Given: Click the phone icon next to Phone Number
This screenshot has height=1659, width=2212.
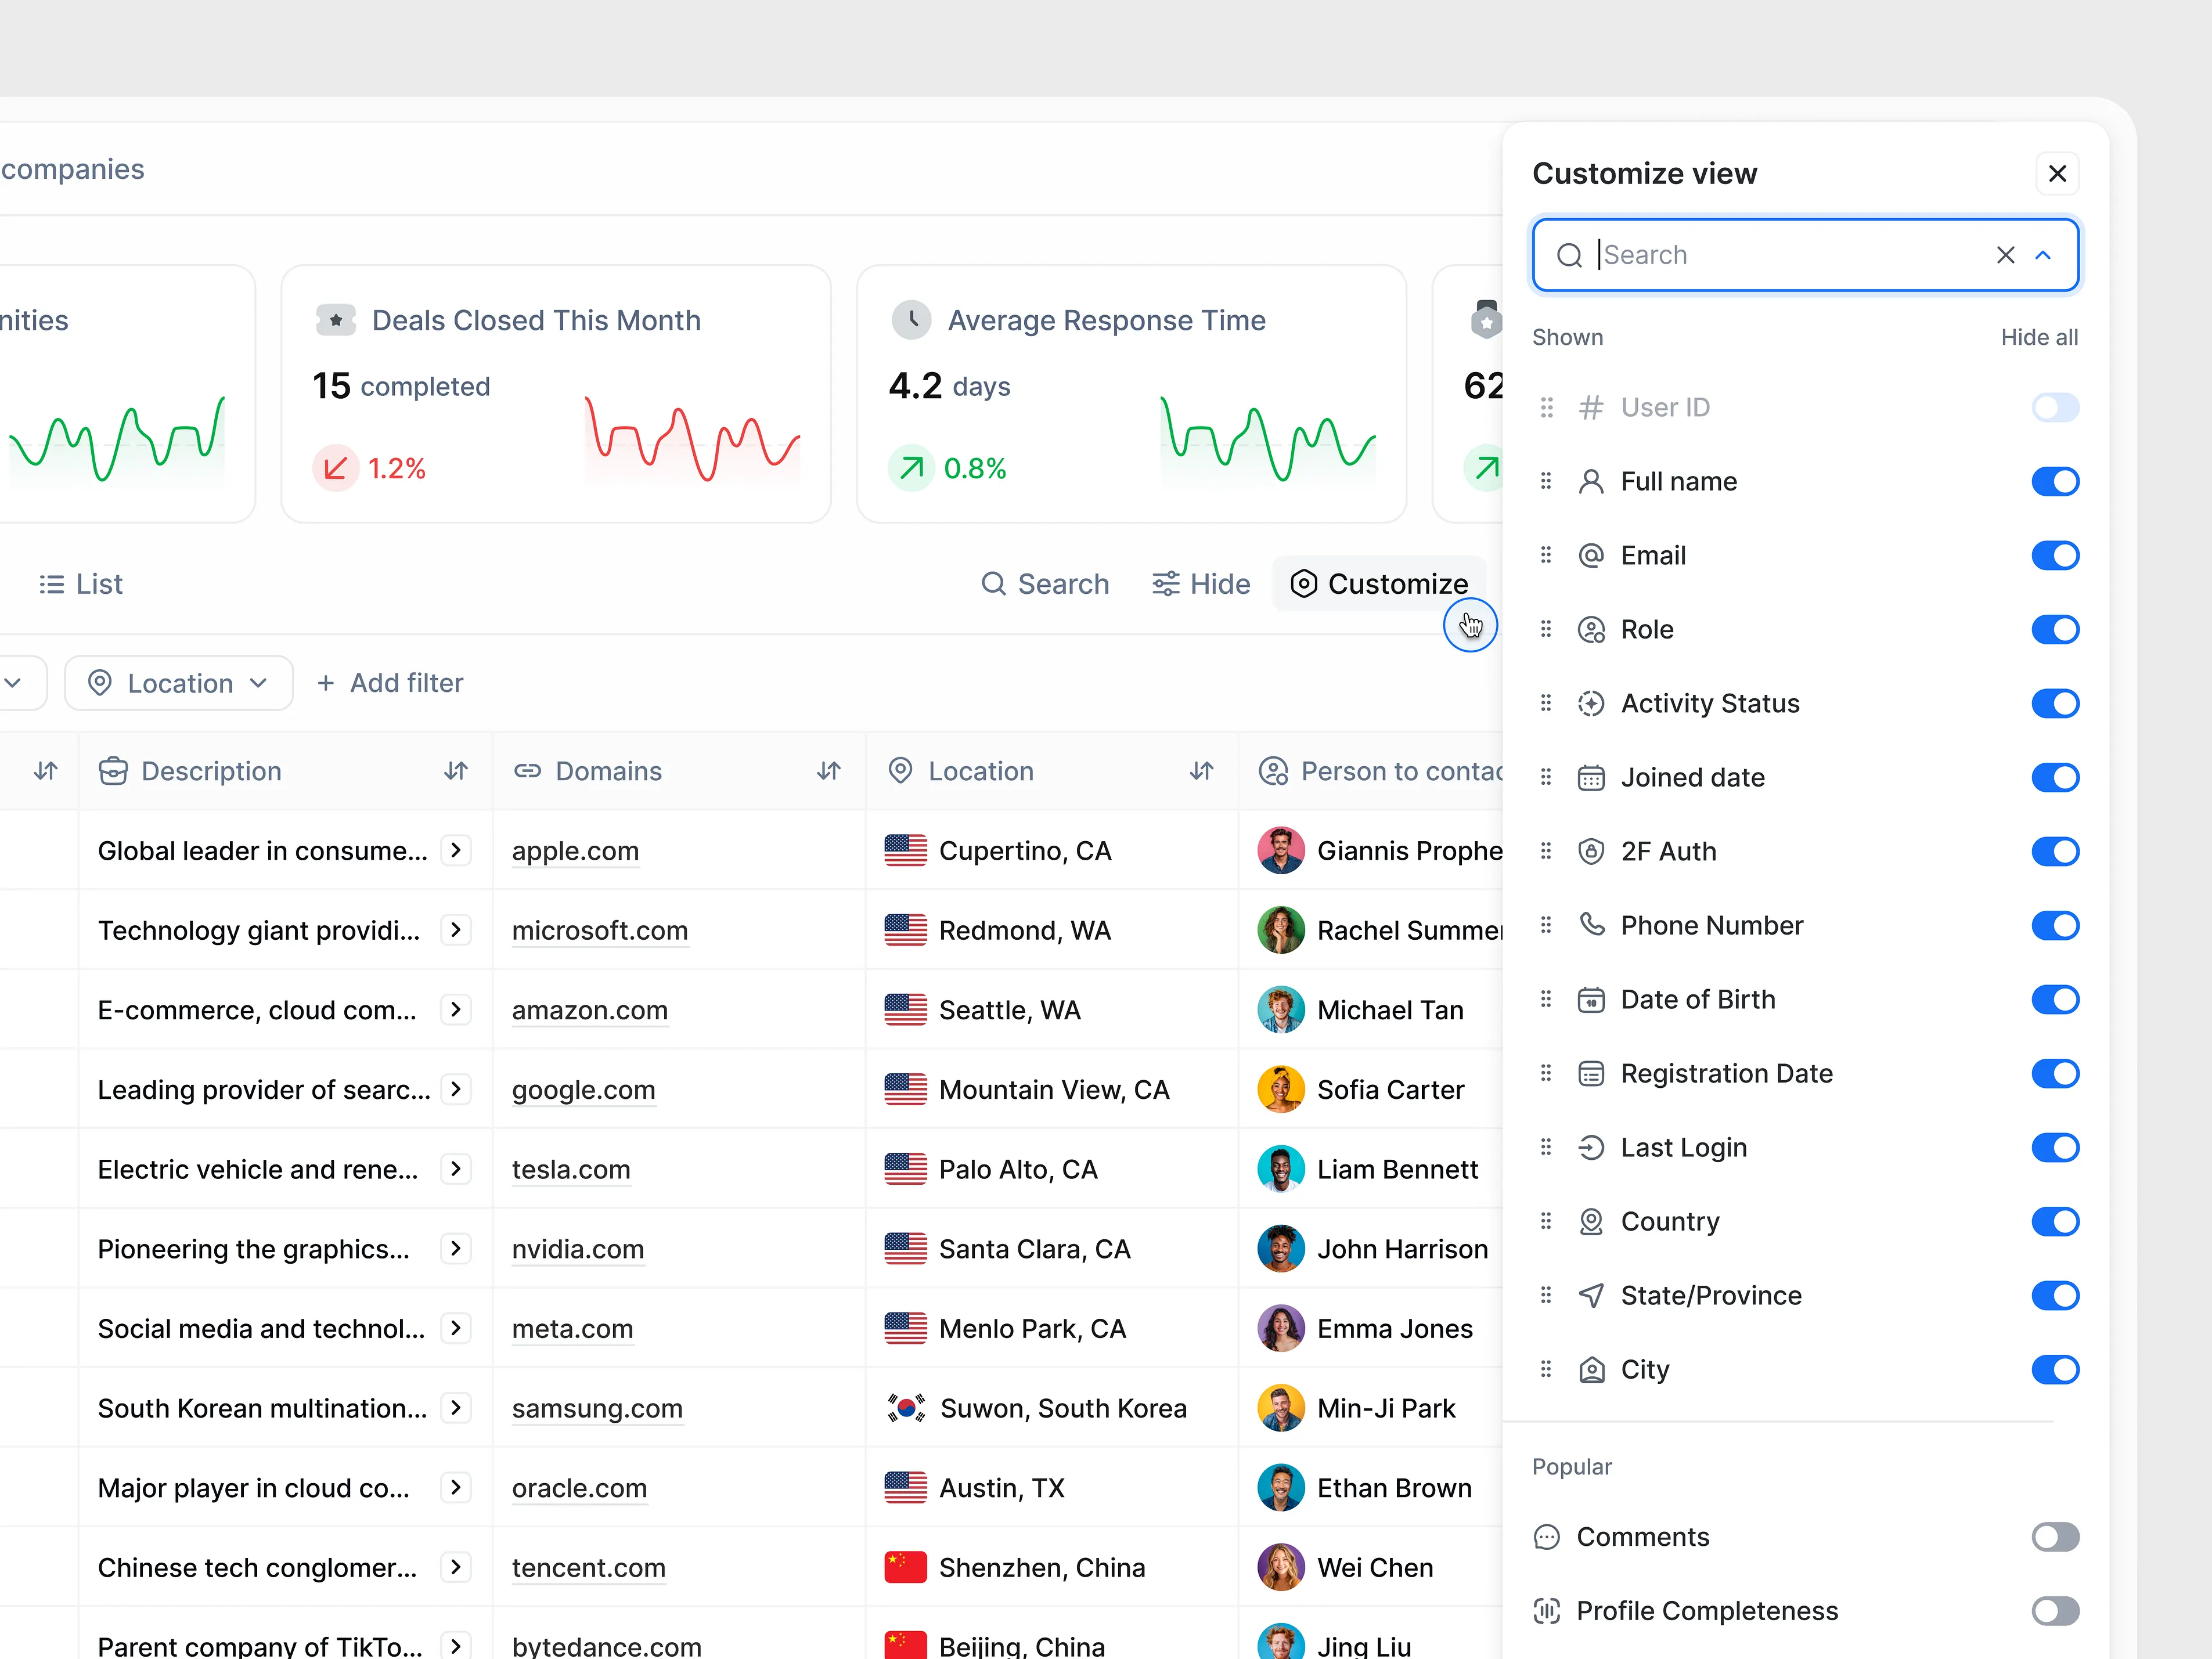Looking at the screenshot, I should tap(1591, 924).
